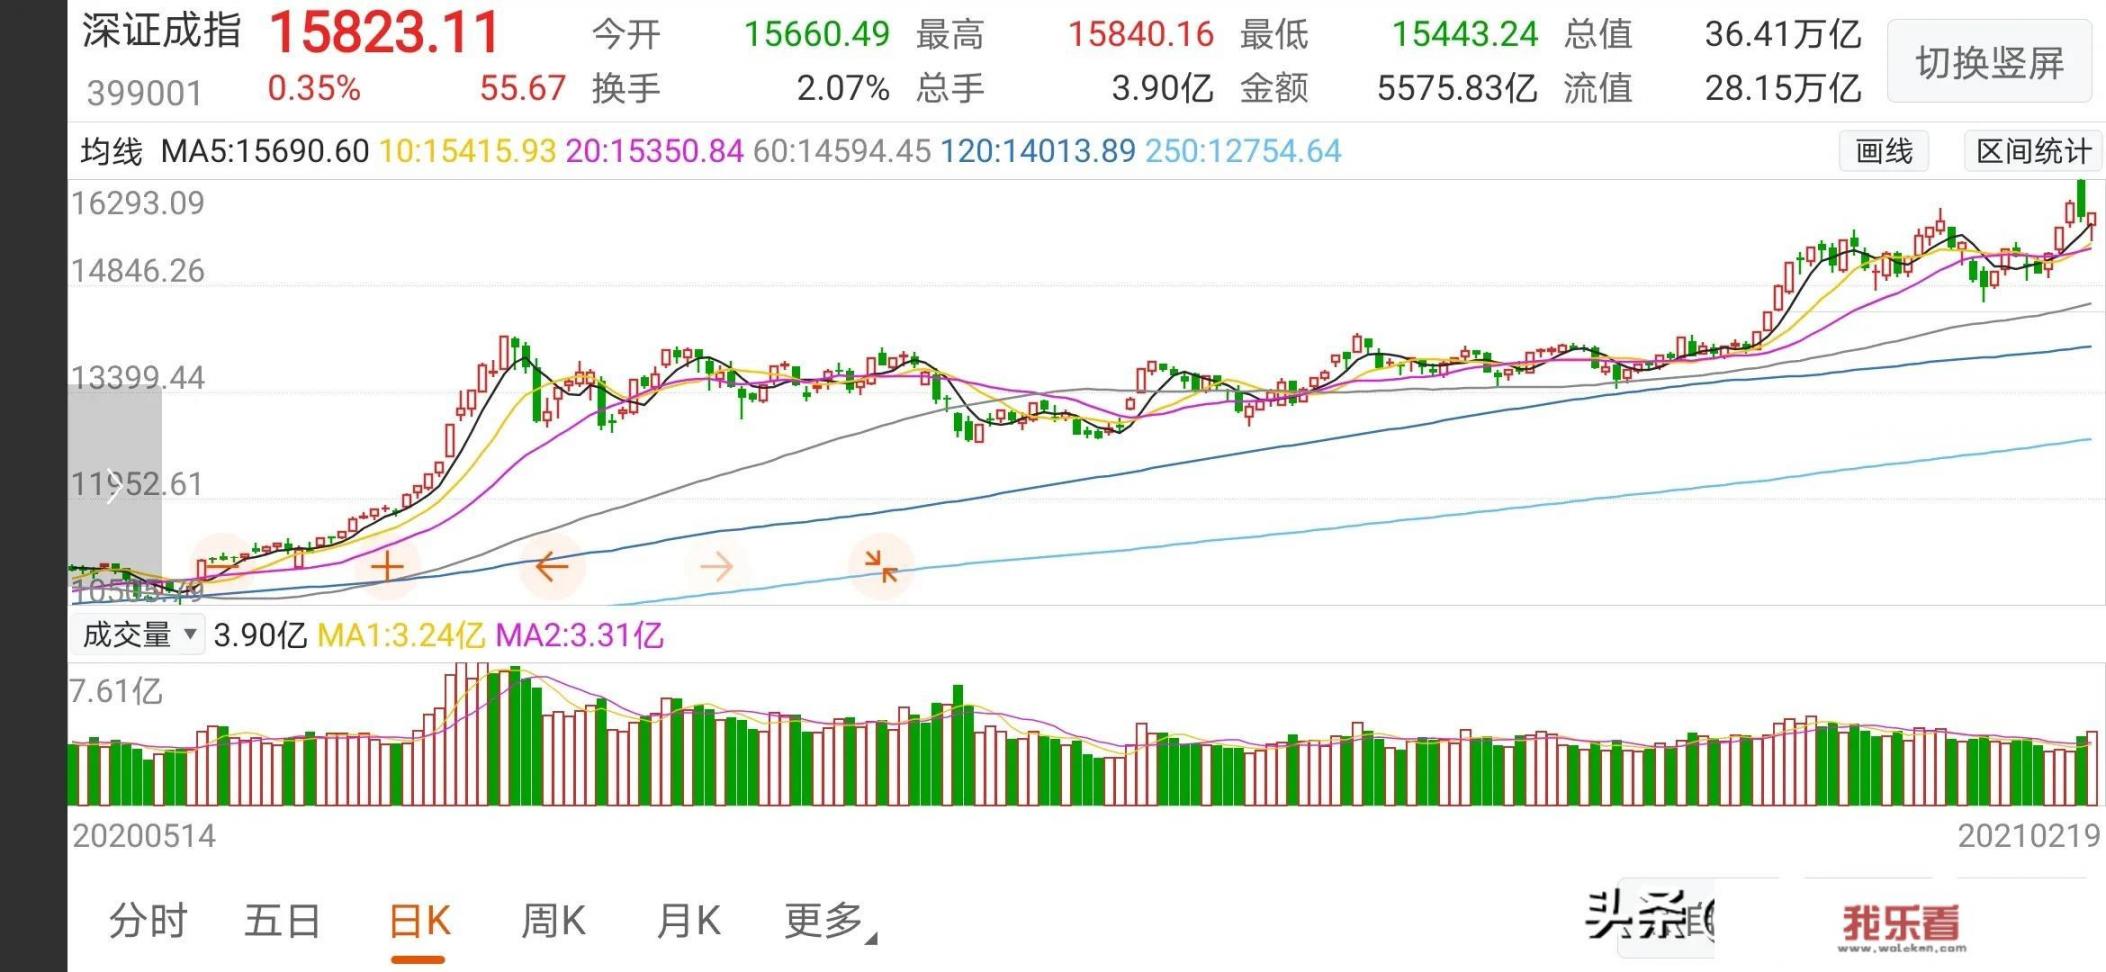Click the MA1:3.24亿 volume average
This screenshot has height=972, width=2106.
click(x=401, y=636)
